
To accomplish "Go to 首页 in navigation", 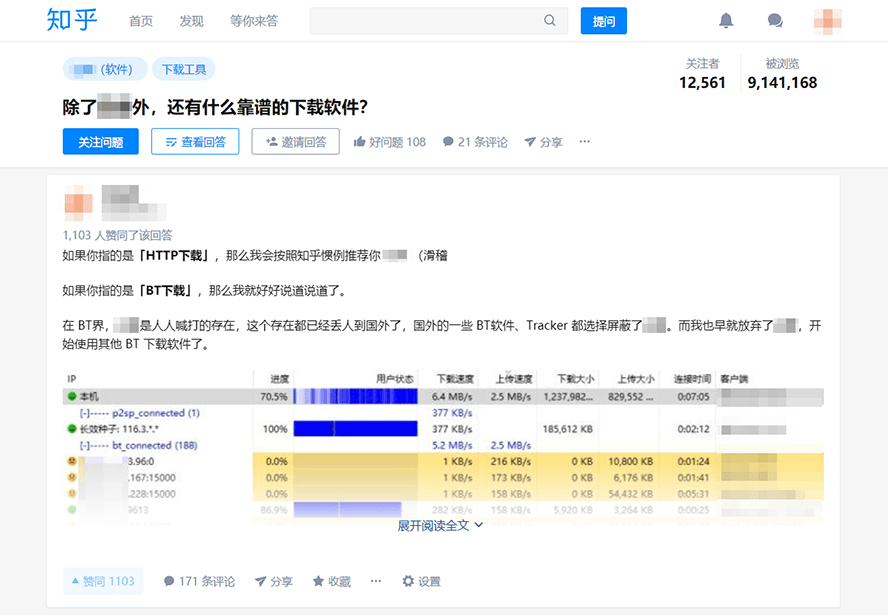I will (x=141, y=21).
